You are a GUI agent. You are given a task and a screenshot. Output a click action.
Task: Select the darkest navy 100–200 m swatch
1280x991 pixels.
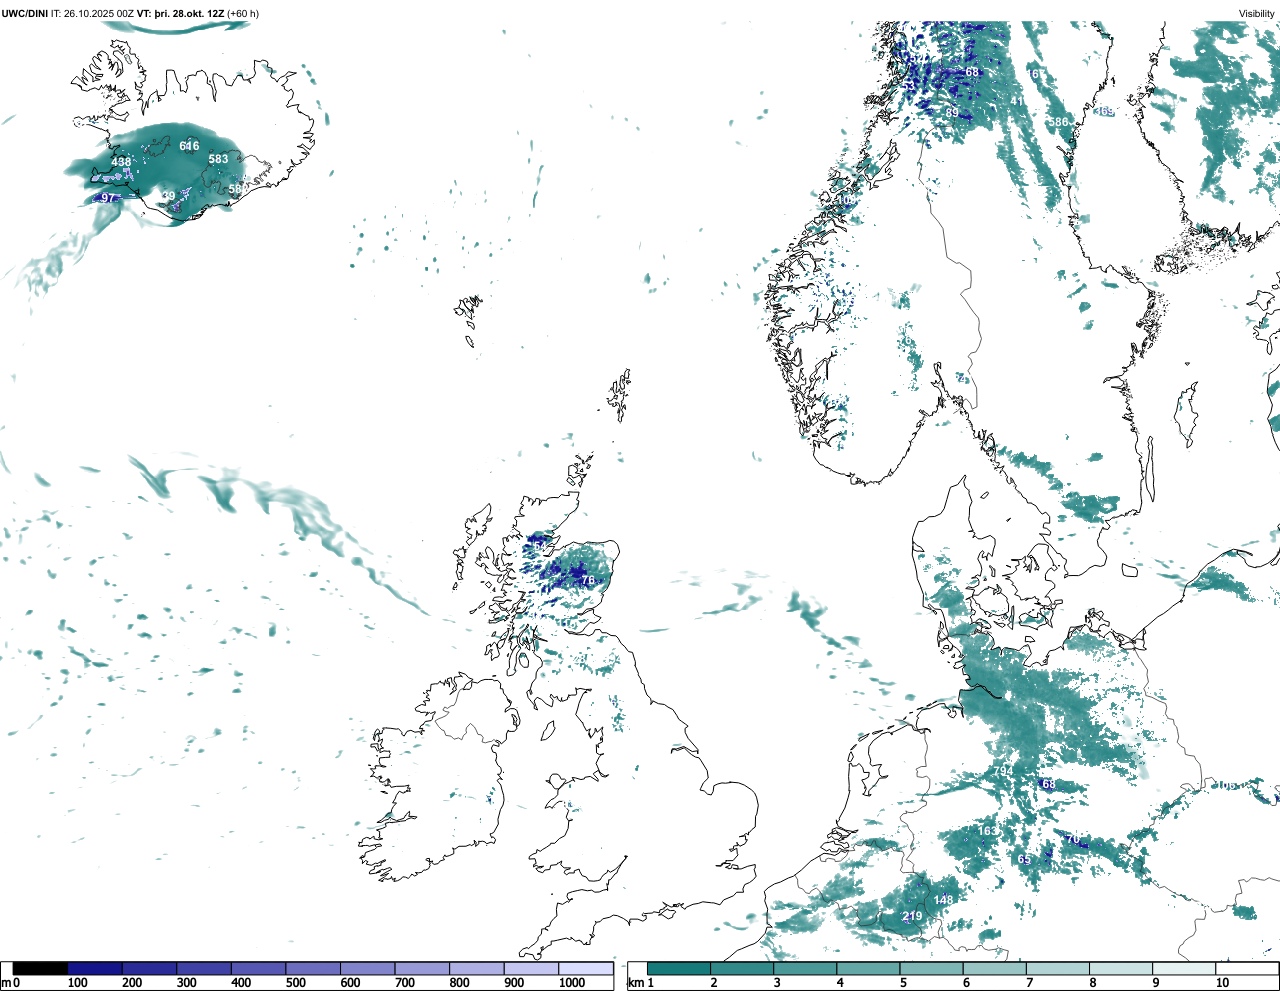(95, 969)
